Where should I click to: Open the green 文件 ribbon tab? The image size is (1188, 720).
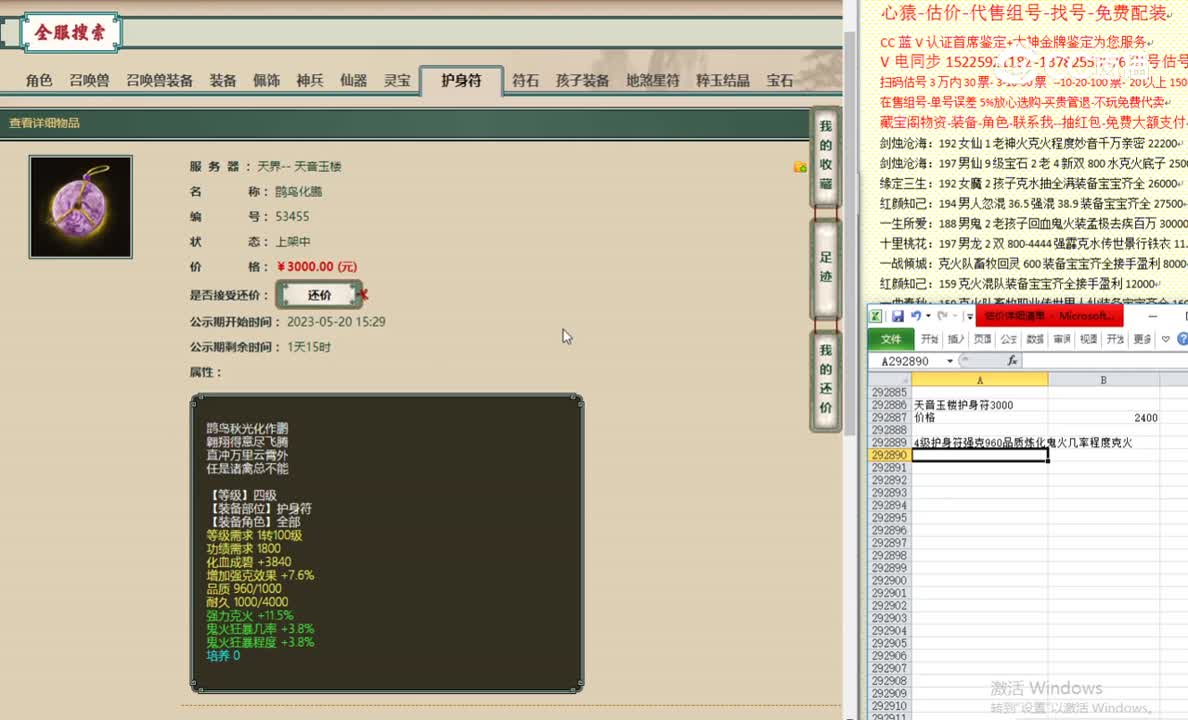click(890, 340)
